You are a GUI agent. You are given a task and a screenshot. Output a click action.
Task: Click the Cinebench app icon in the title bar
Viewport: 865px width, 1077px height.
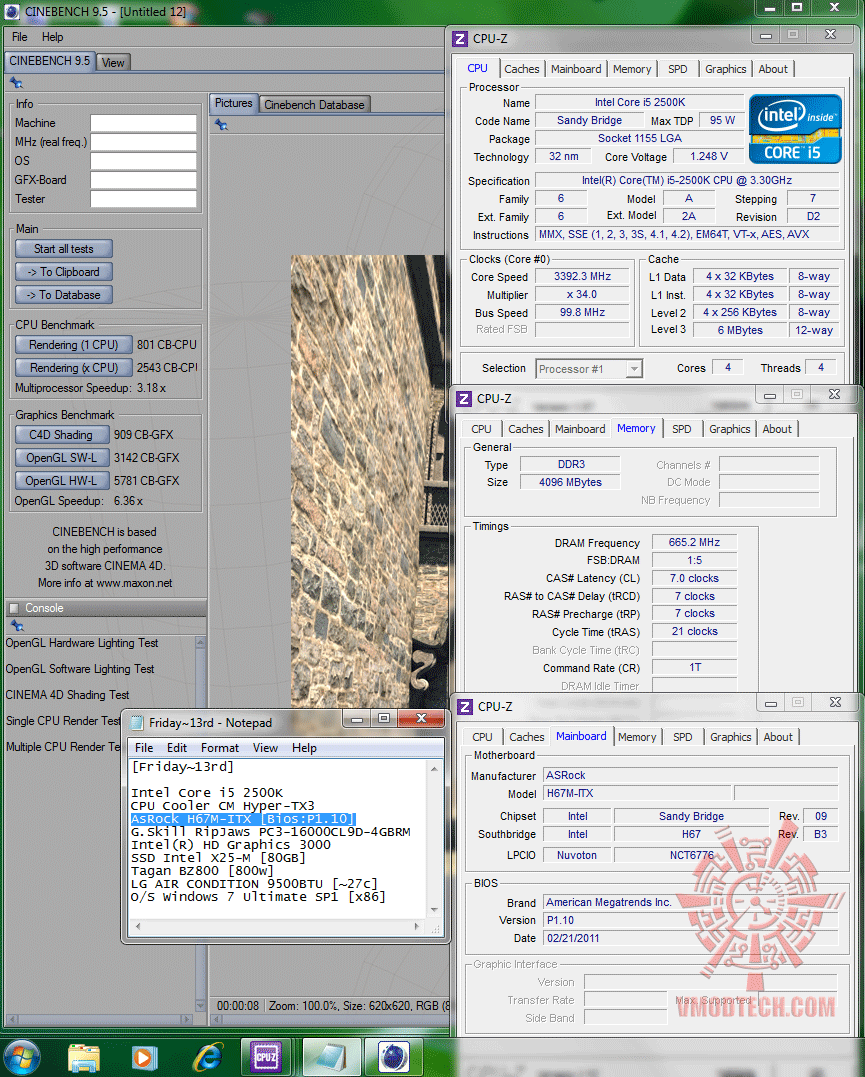tap(12, 12)
